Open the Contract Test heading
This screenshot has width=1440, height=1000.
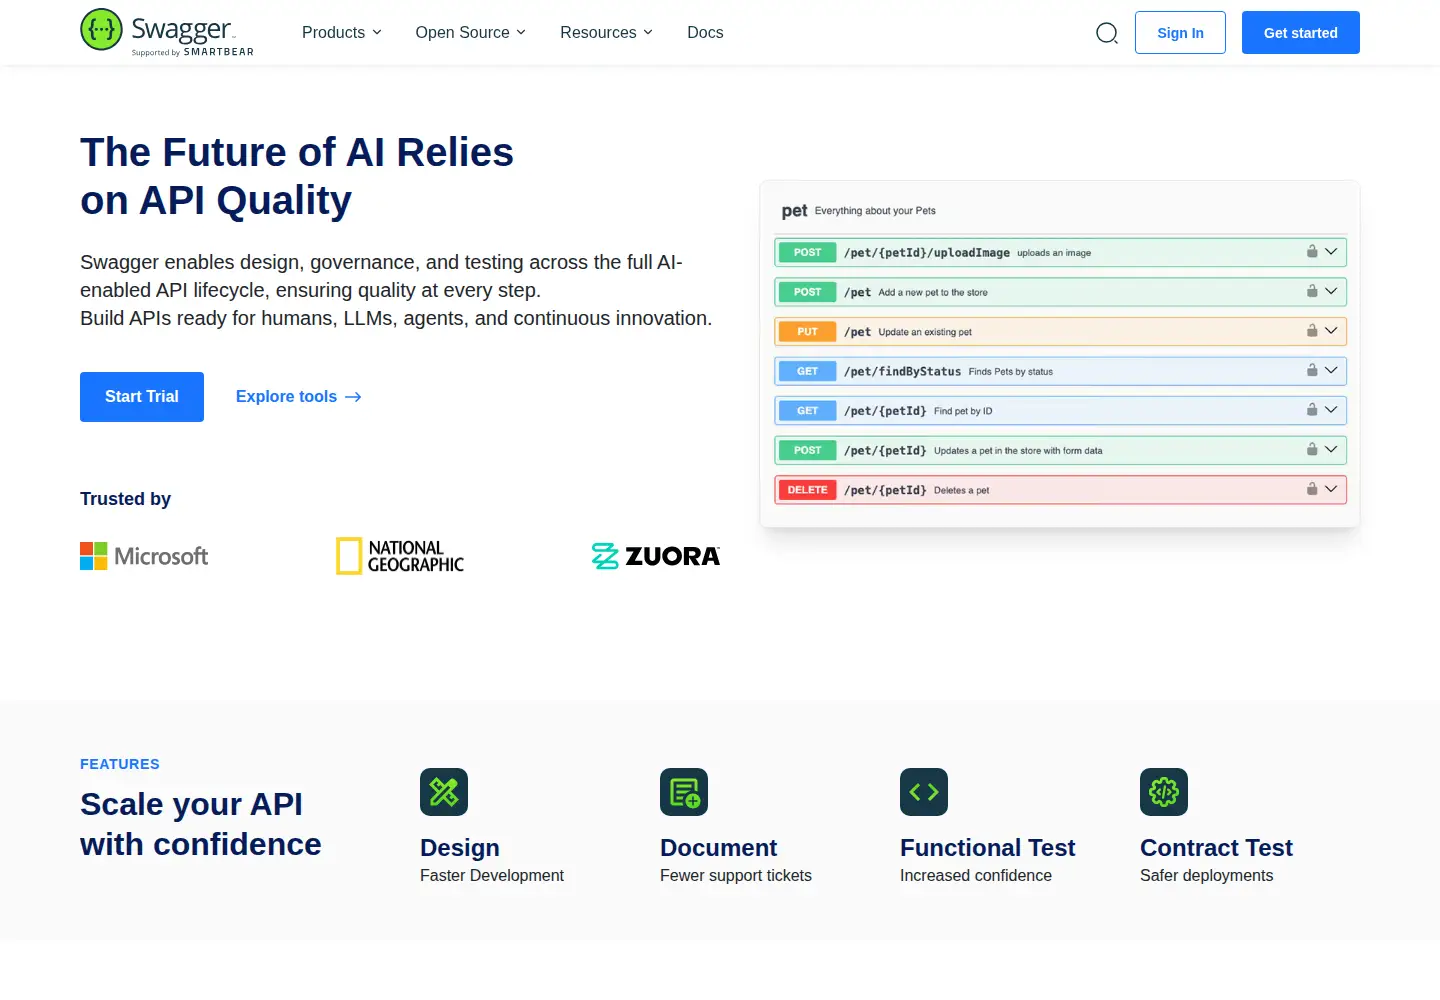[x=1216, y=848]
